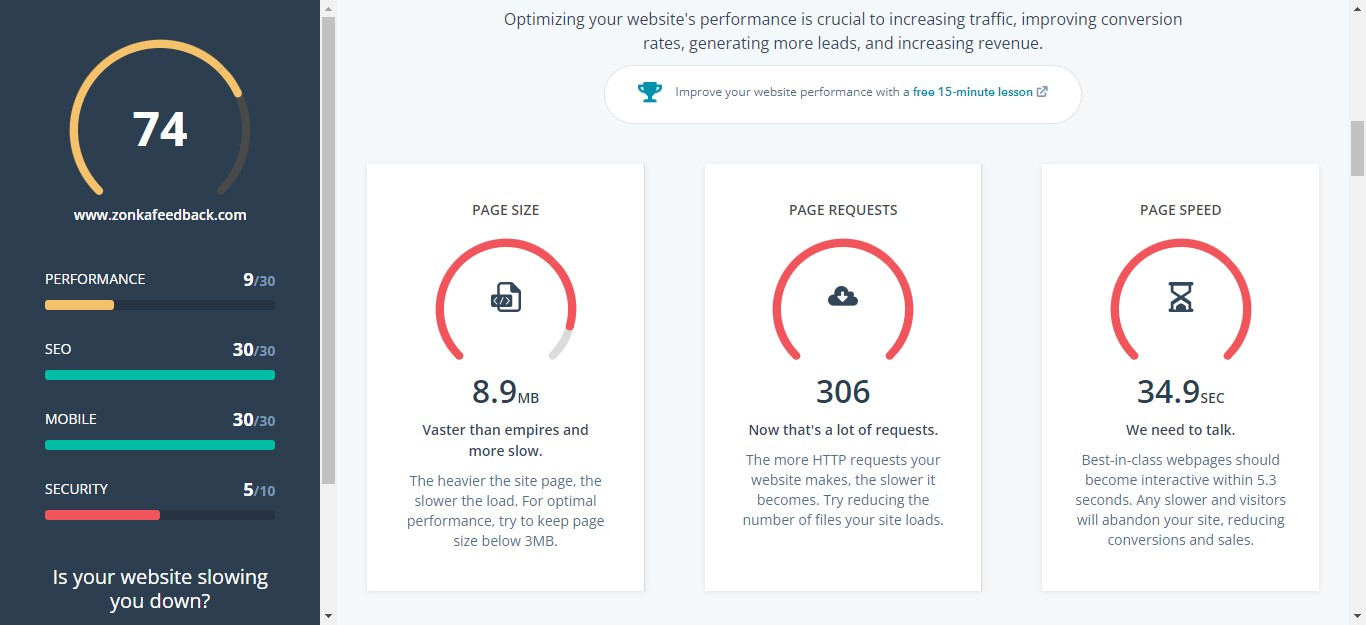1366x625 pixels.
Task: Select the MOBILE score section
Action: point(160,430)
